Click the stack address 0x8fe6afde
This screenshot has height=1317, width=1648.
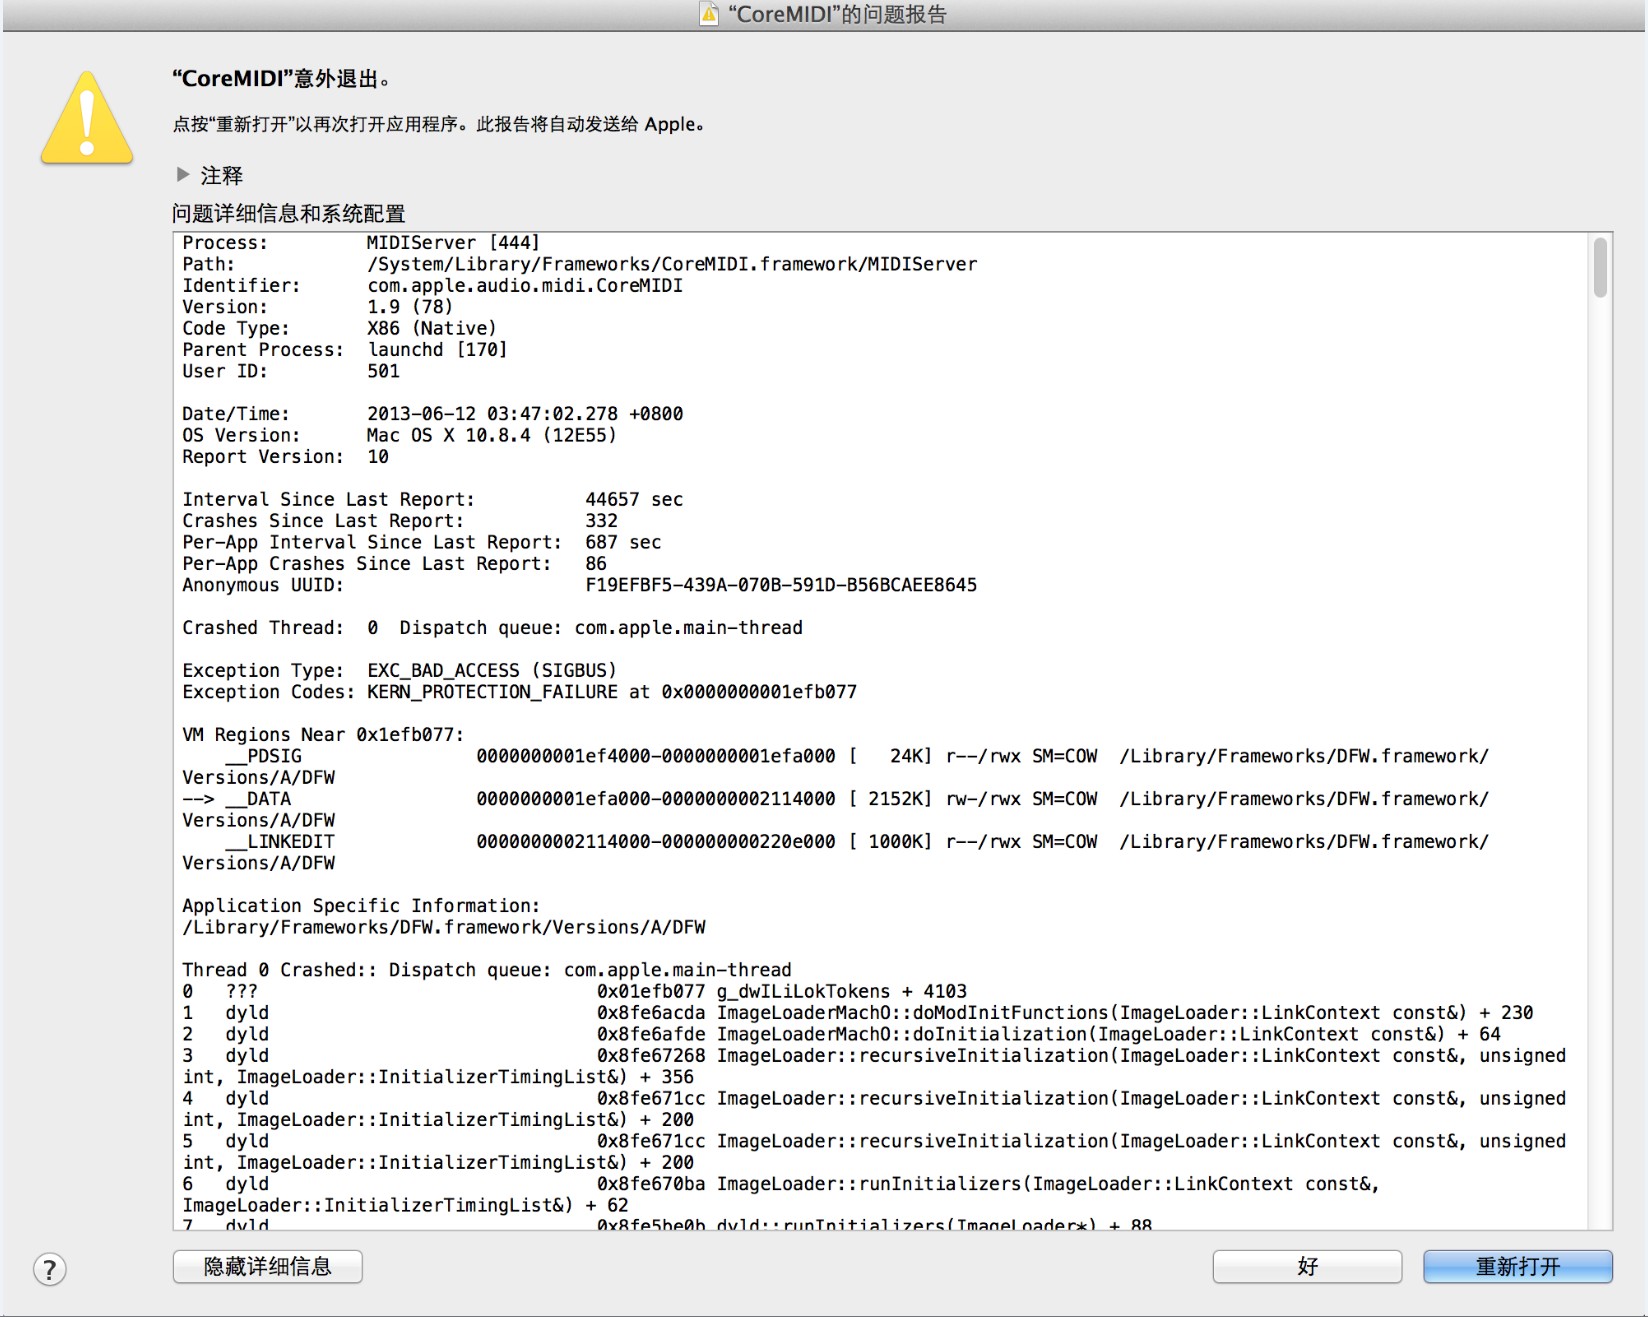coord(651,1034)
